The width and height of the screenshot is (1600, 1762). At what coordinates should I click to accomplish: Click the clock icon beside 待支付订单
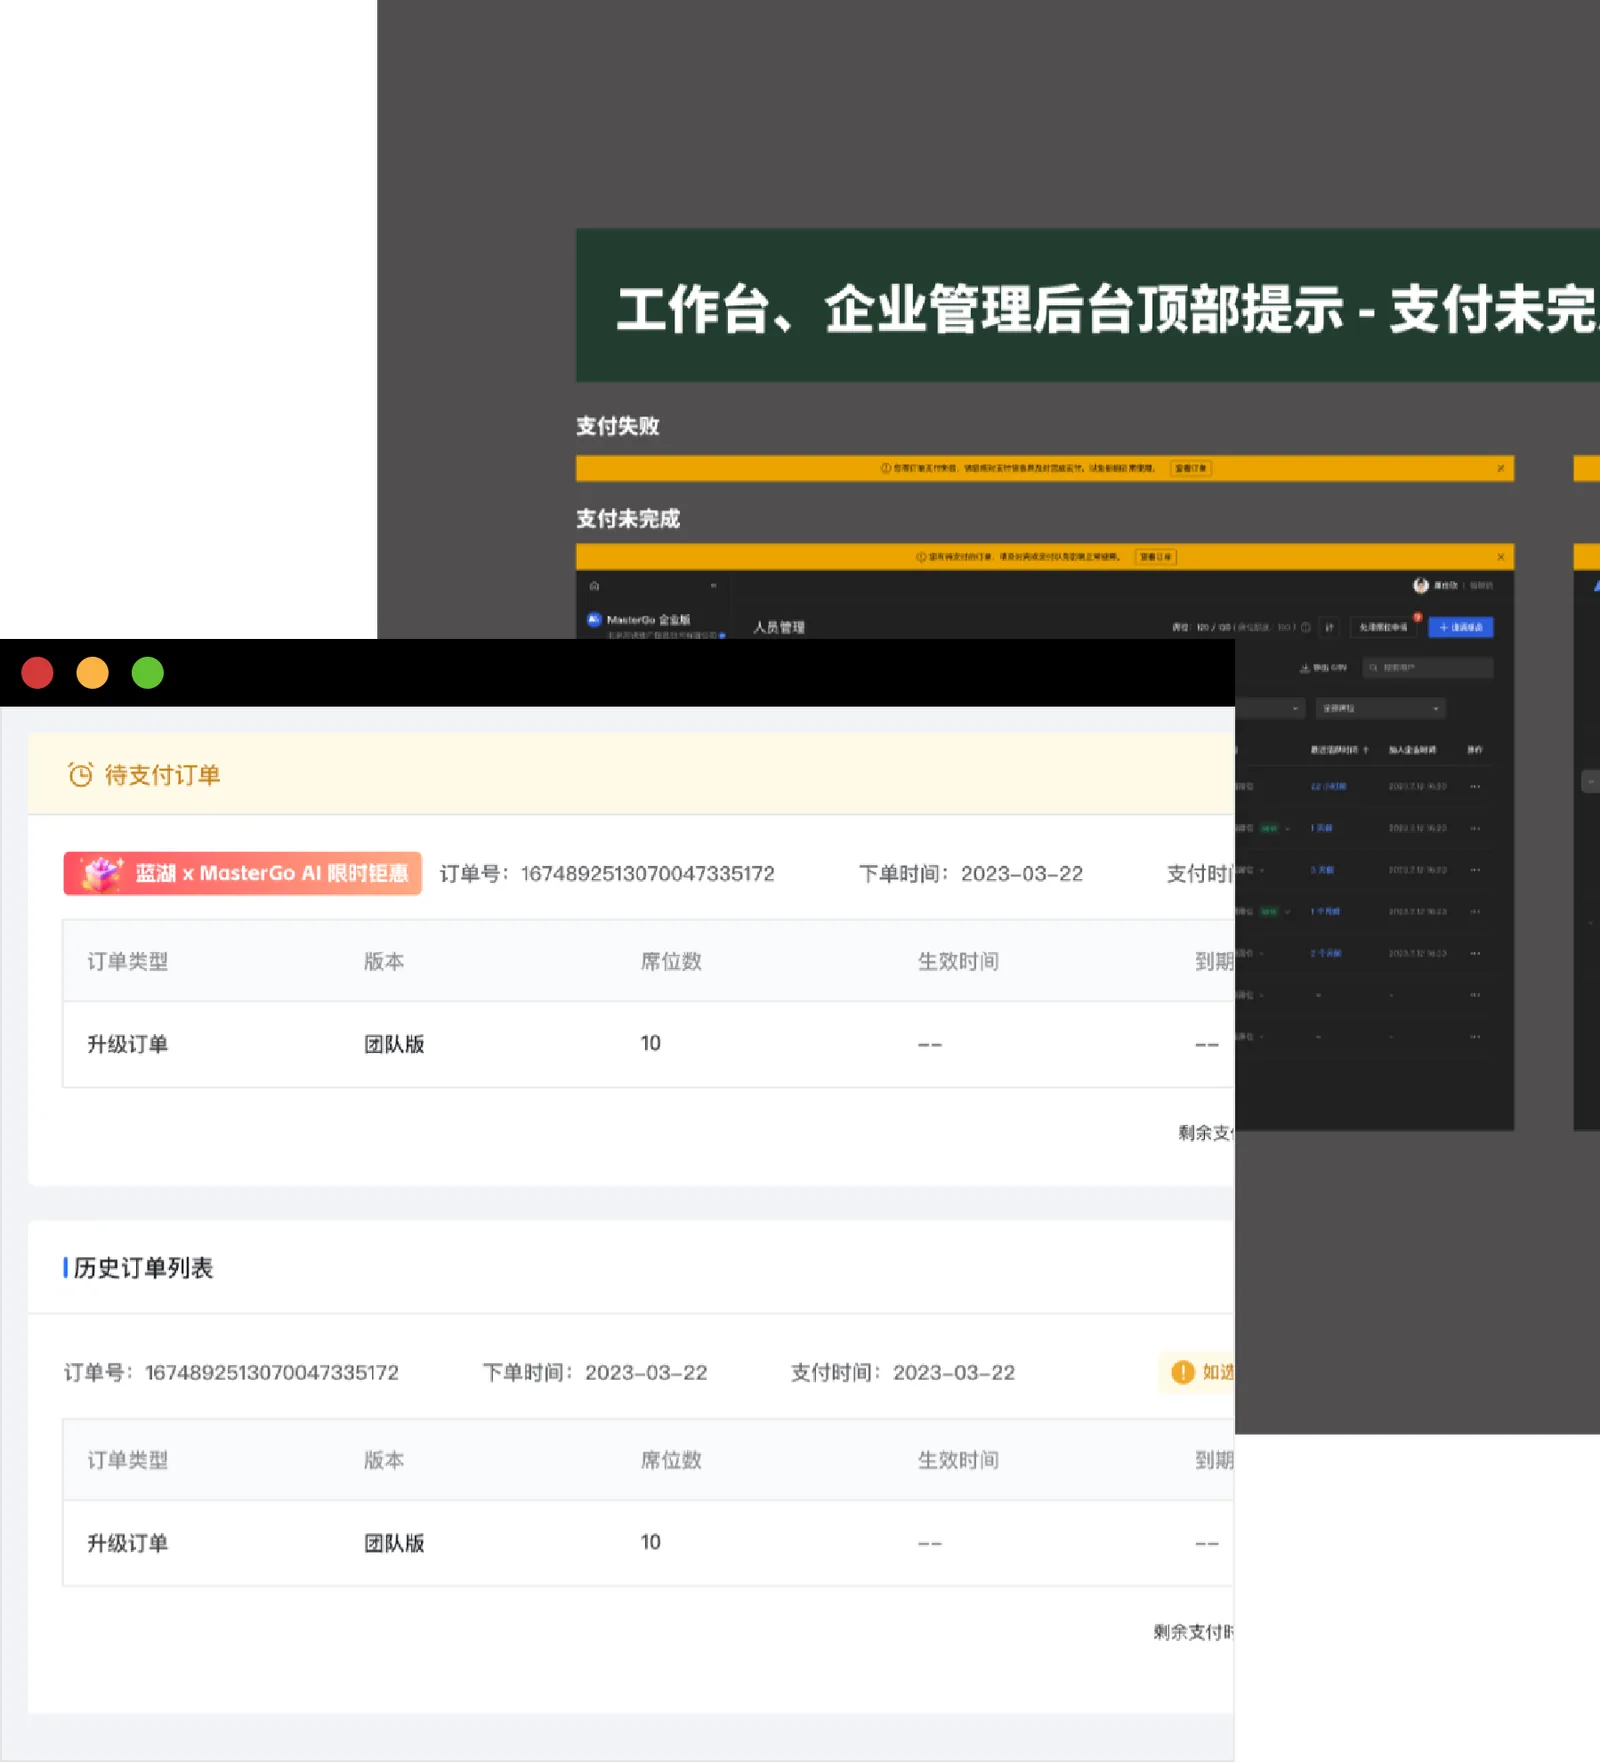(x=80, y=774)
